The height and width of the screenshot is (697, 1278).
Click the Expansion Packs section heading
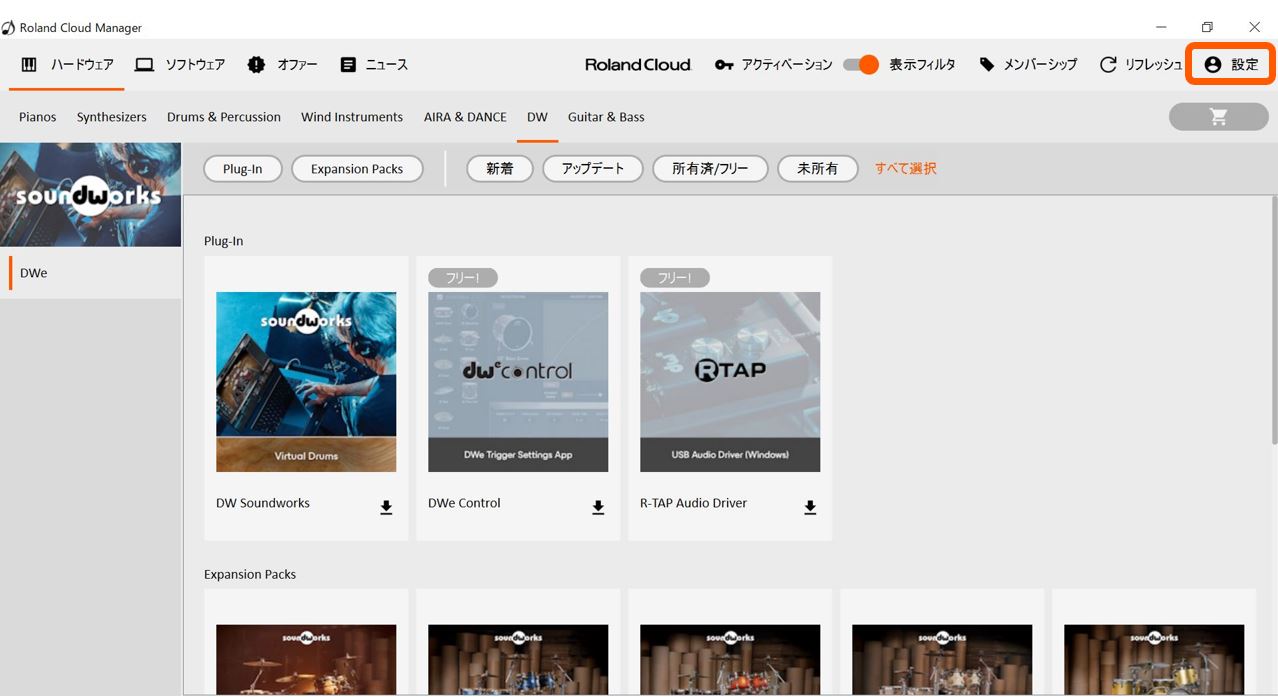pos(250,574)
